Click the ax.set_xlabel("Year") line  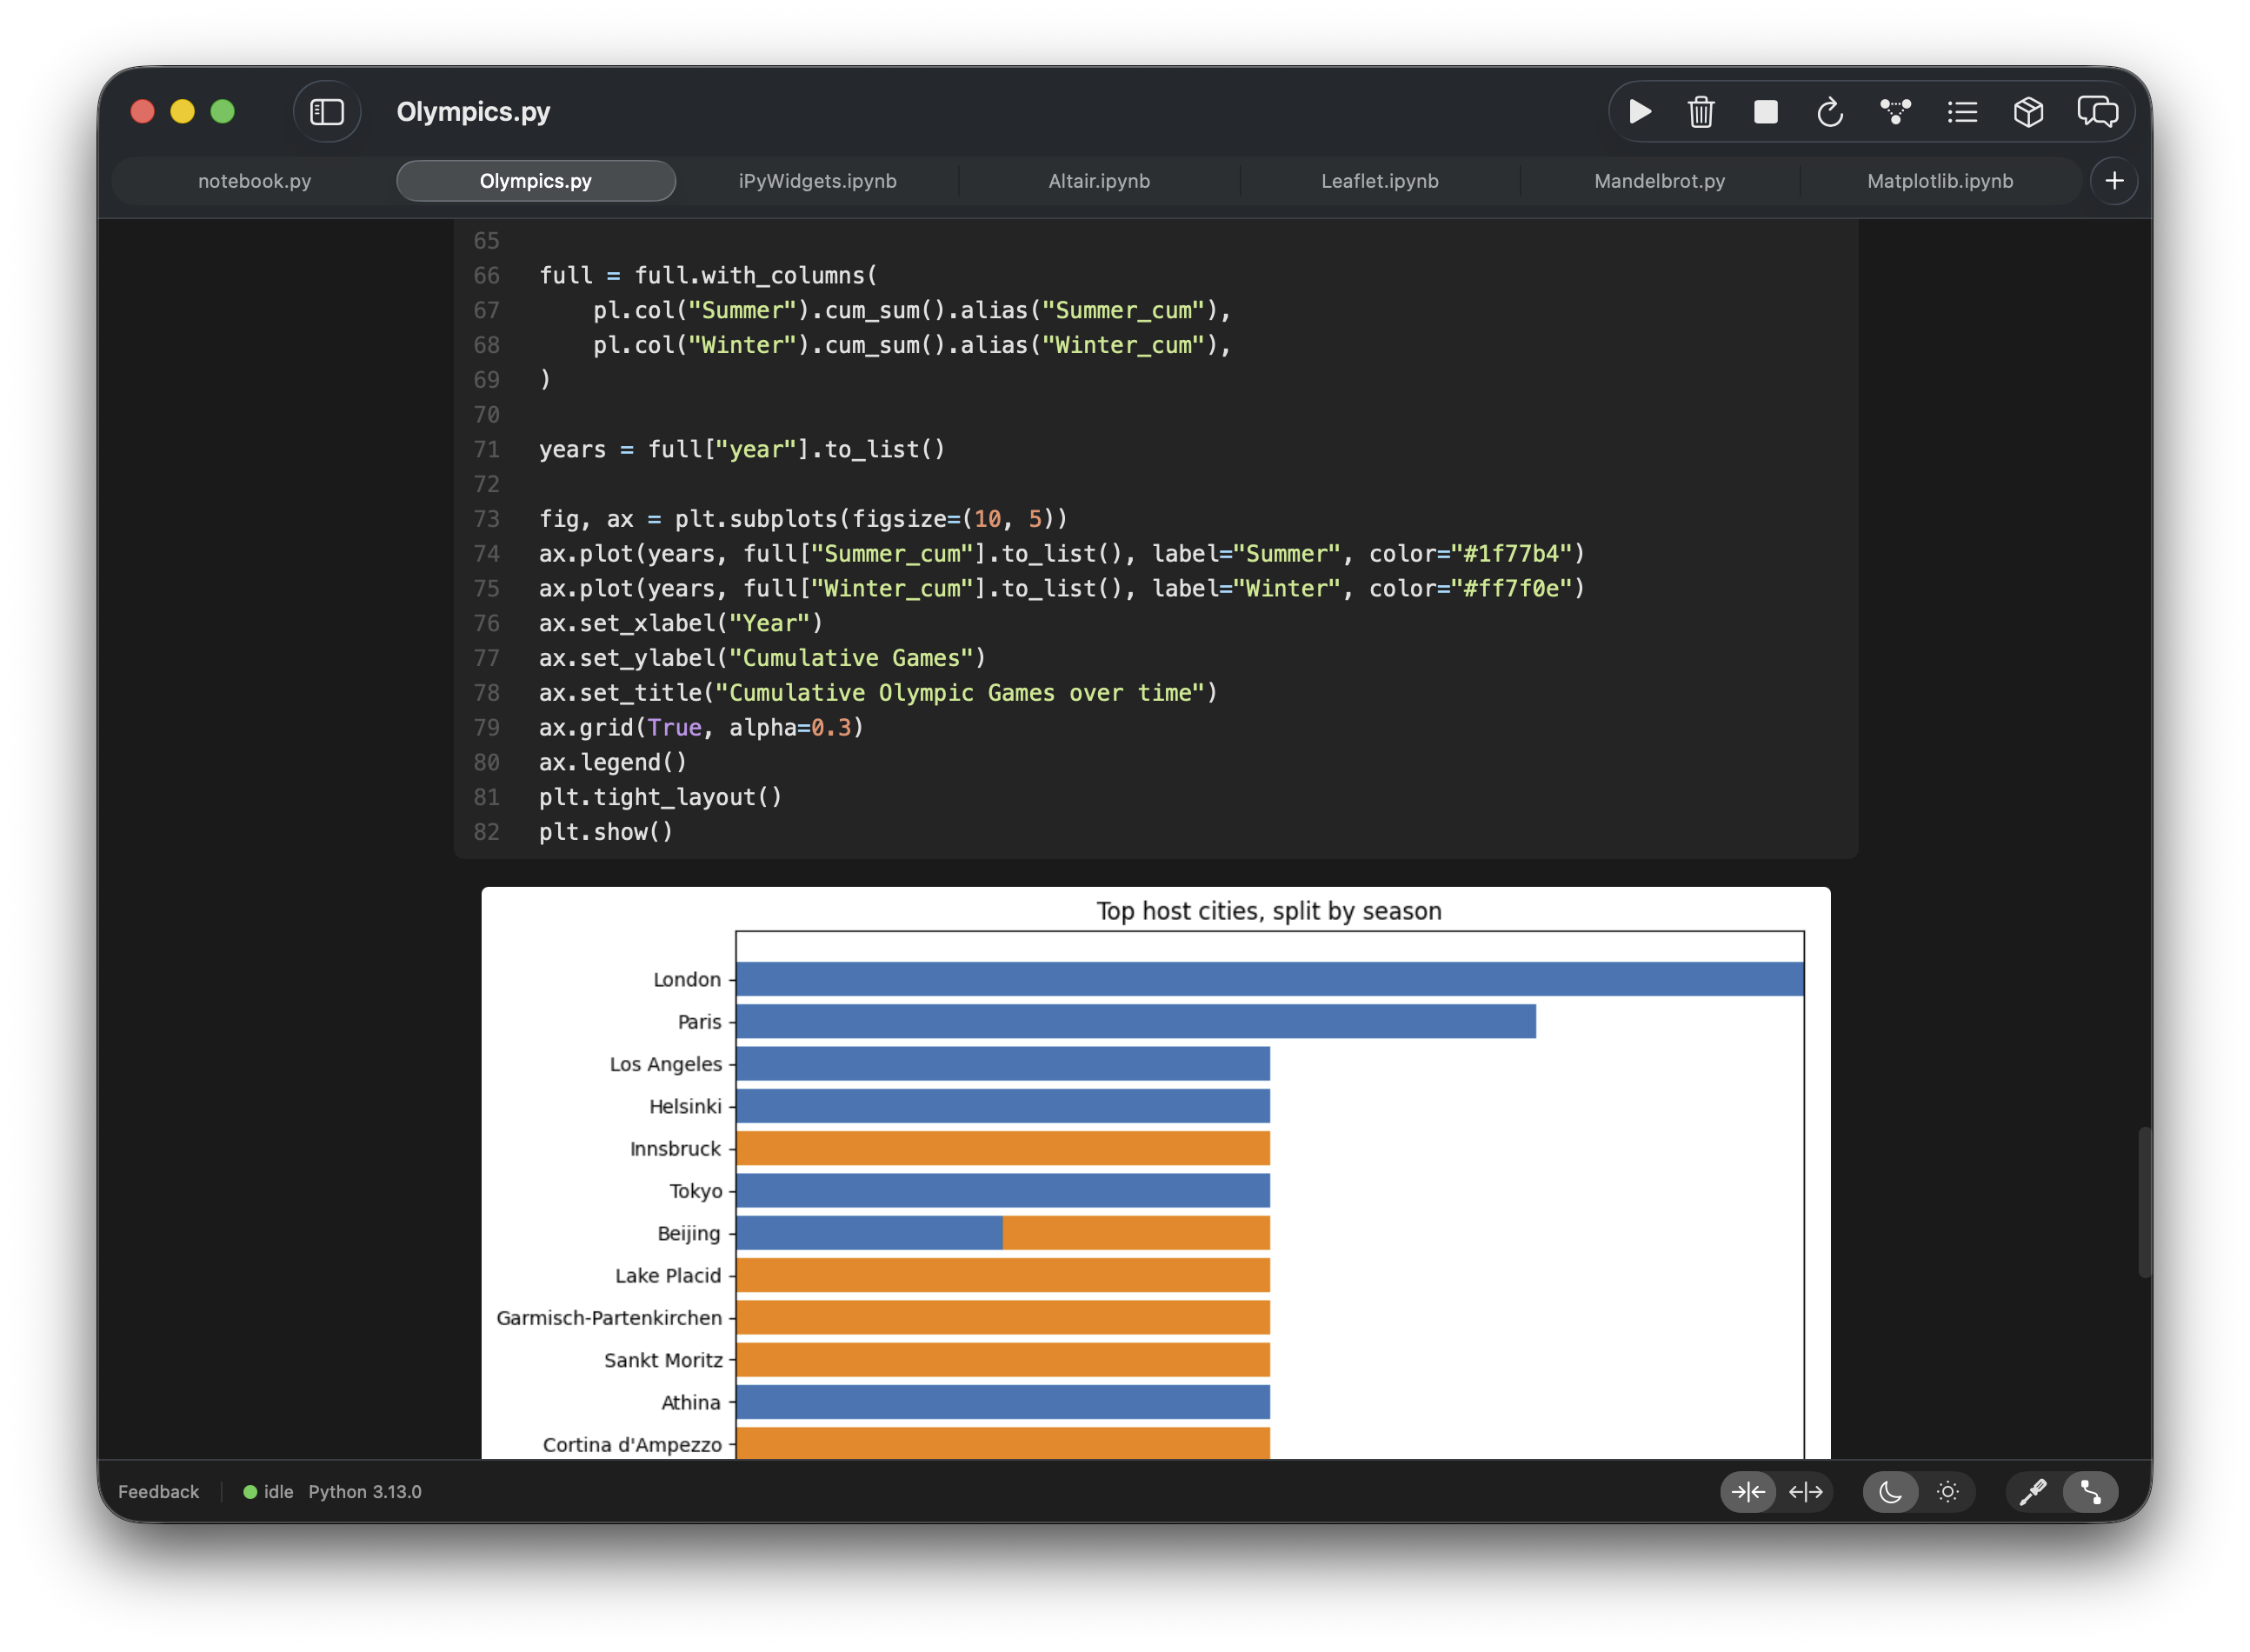[681, 624]
